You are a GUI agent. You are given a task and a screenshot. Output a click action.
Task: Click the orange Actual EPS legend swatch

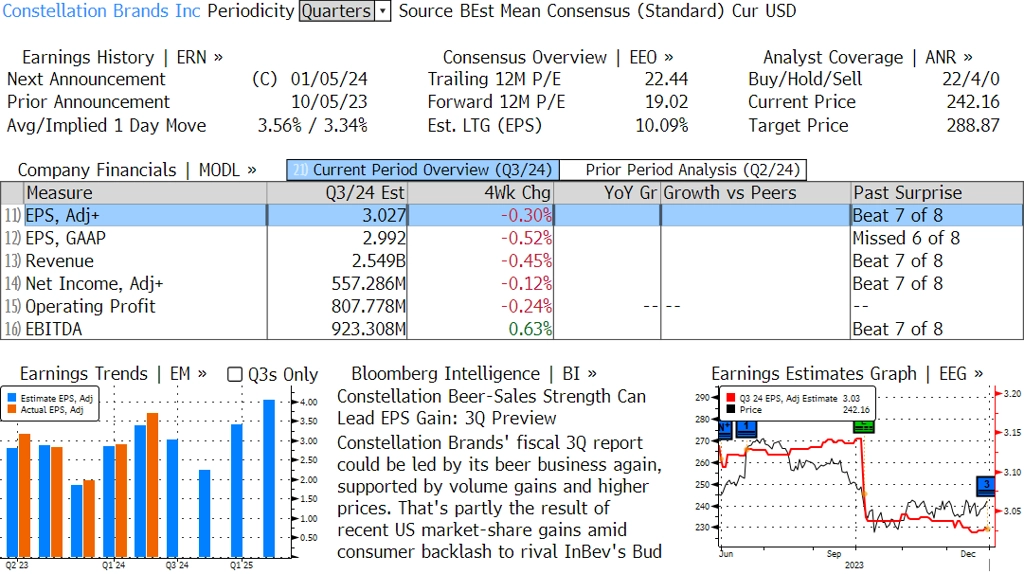click(12, 409)
